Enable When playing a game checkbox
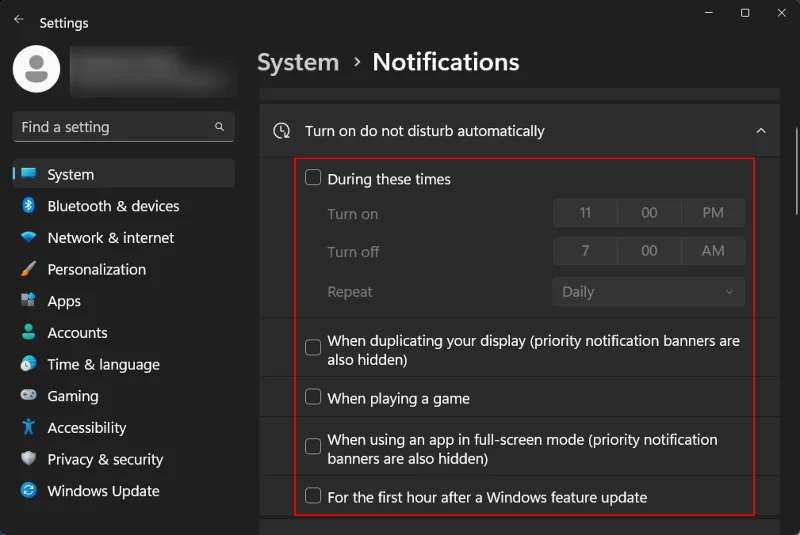Viewport: 800px width, 535px height. (x=313, y=396)
